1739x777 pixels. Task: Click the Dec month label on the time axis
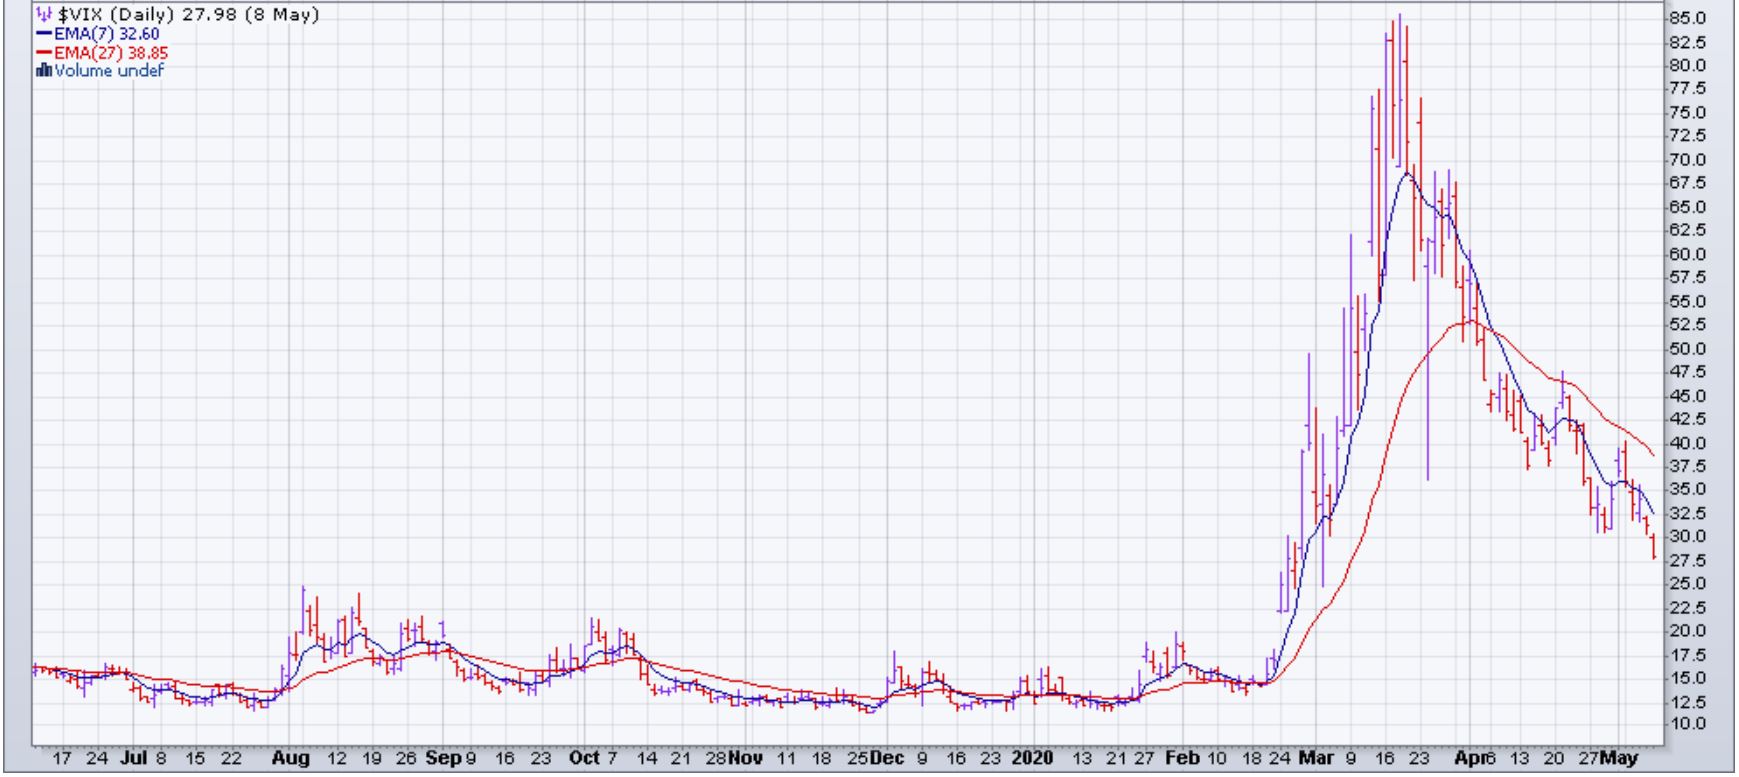click(x=886, y=758)
